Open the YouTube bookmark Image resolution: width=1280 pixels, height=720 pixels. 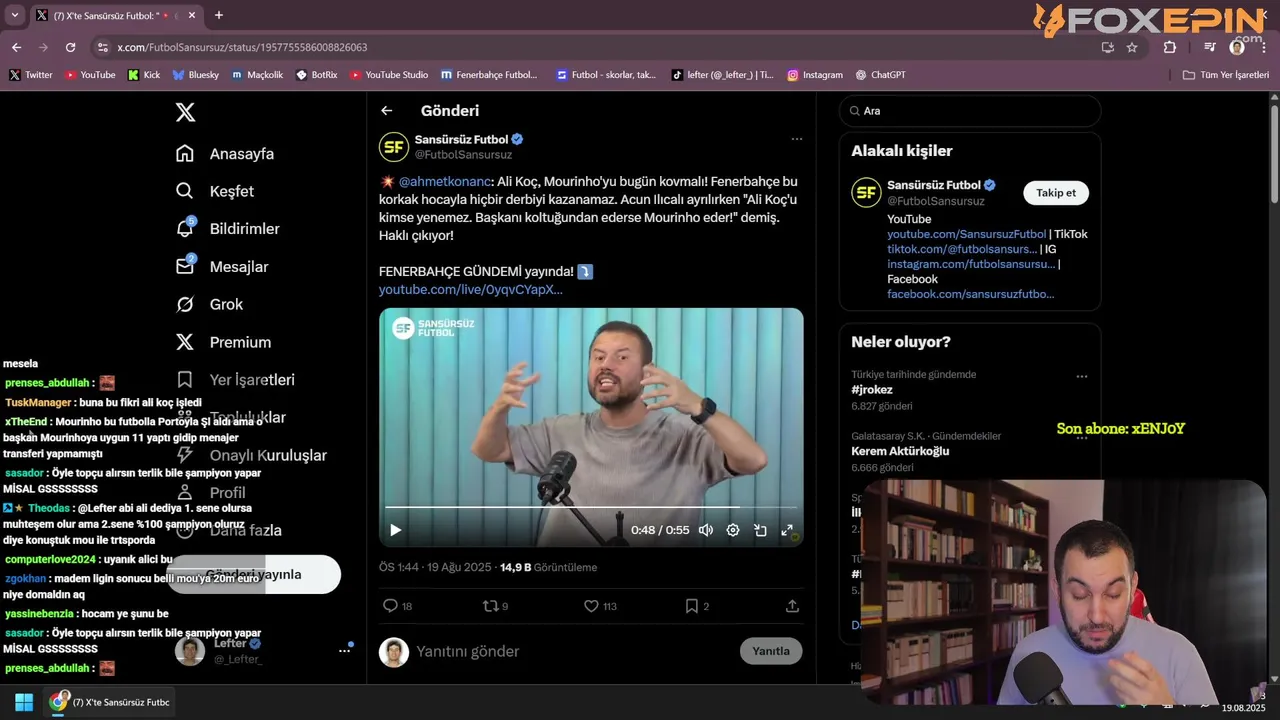pos(90,75)
